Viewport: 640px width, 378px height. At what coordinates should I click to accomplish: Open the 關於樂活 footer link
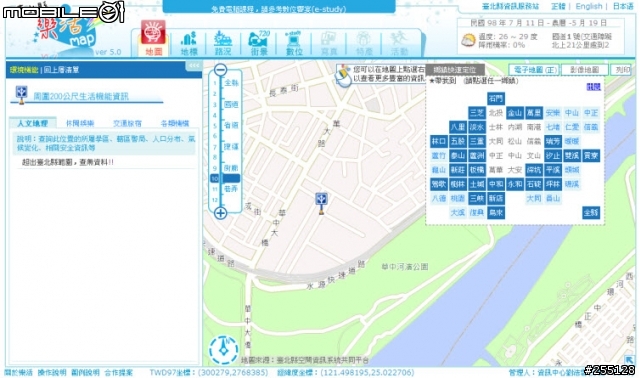tap(18, 372)
